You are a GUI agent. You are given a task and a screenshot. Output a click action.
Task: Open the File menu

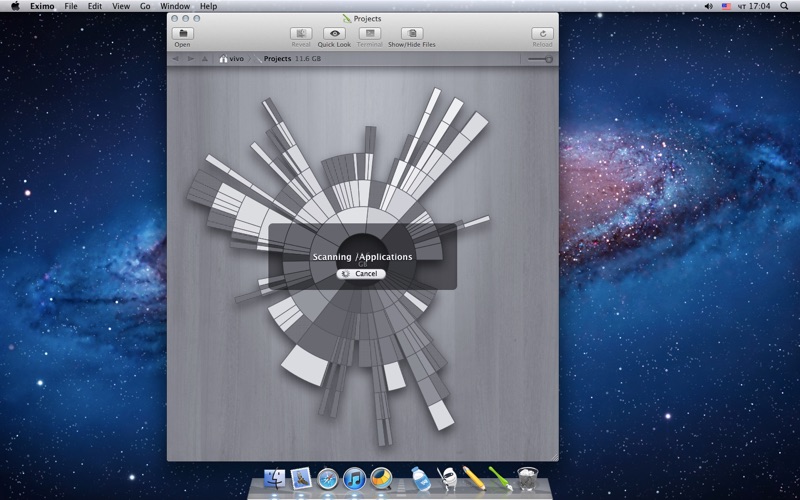click(x=71, y=6)
